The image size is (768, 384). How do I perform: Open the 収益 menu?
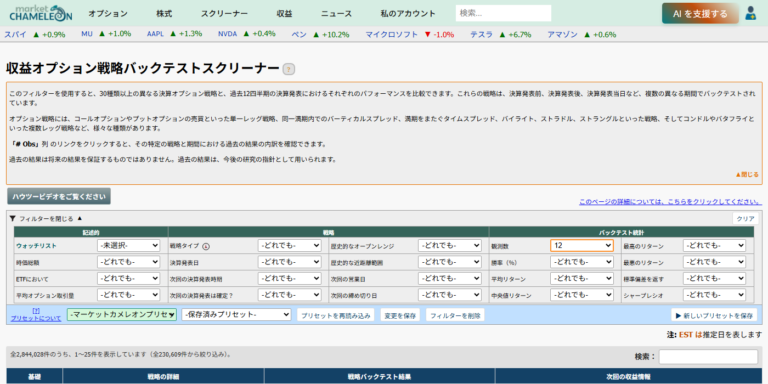click(284, 14)
